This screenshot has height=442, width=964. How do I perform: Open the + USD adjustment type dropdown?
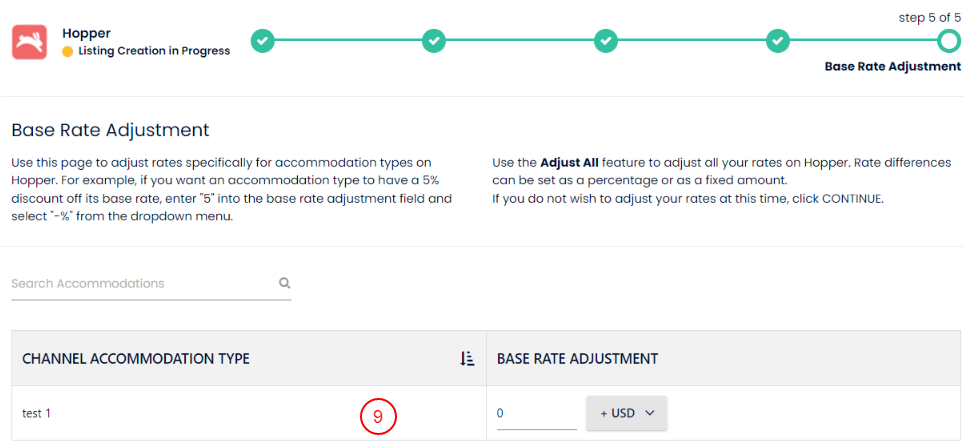626,413
